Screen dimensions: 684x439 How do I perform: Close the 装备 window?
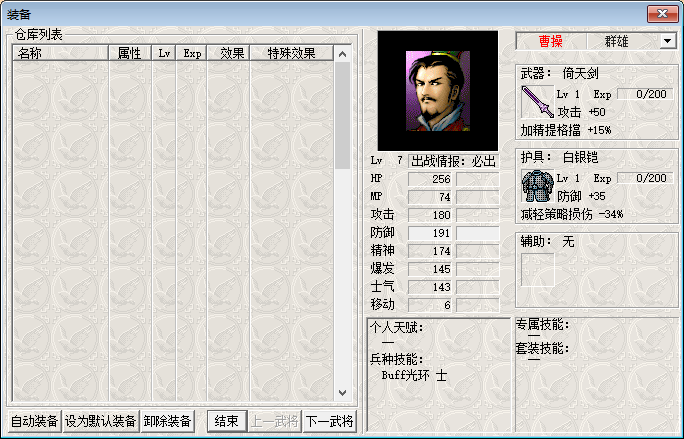[x=662, y=14]
